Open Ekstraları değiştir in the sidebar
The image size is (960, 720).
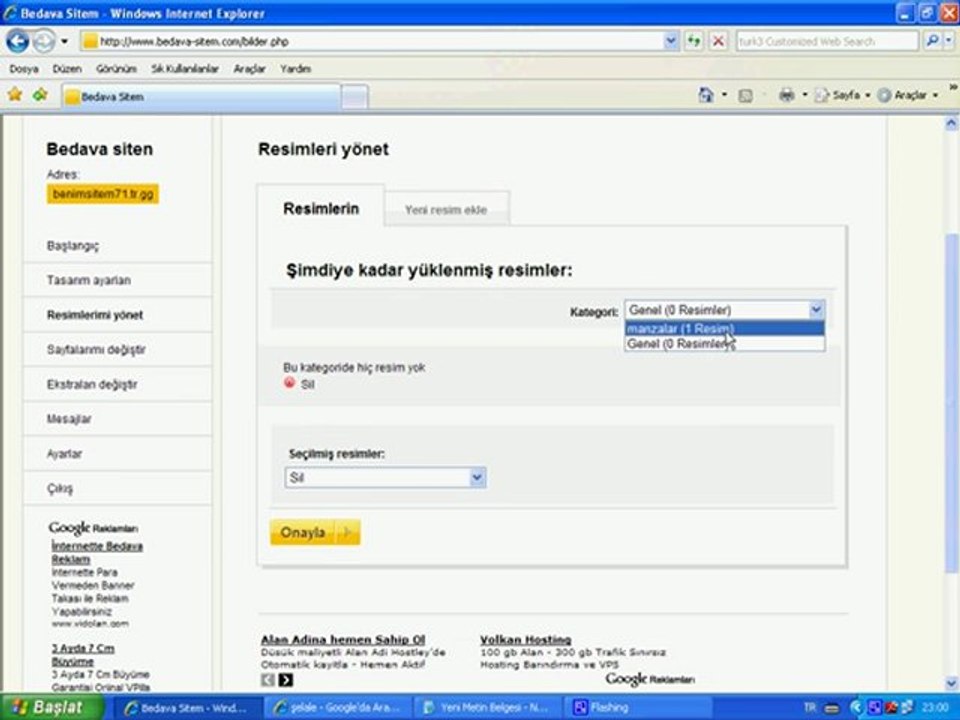coord(92,384)
